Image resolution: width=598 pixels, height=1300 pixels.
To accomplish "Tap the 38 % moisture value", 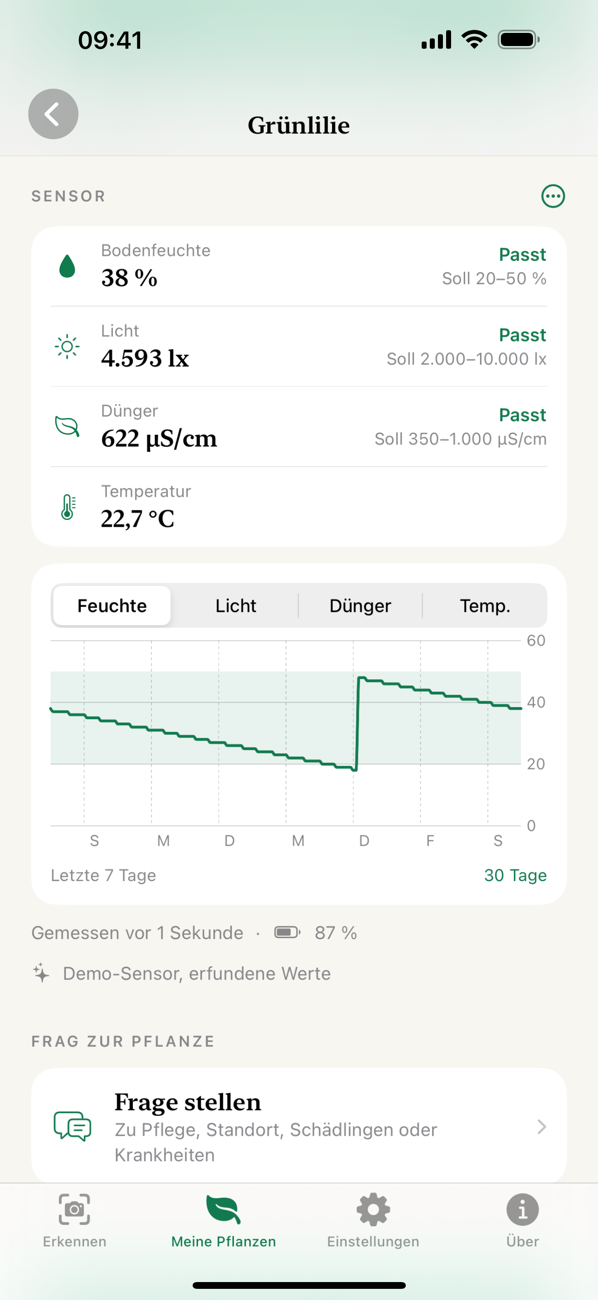I will (129, 278).
